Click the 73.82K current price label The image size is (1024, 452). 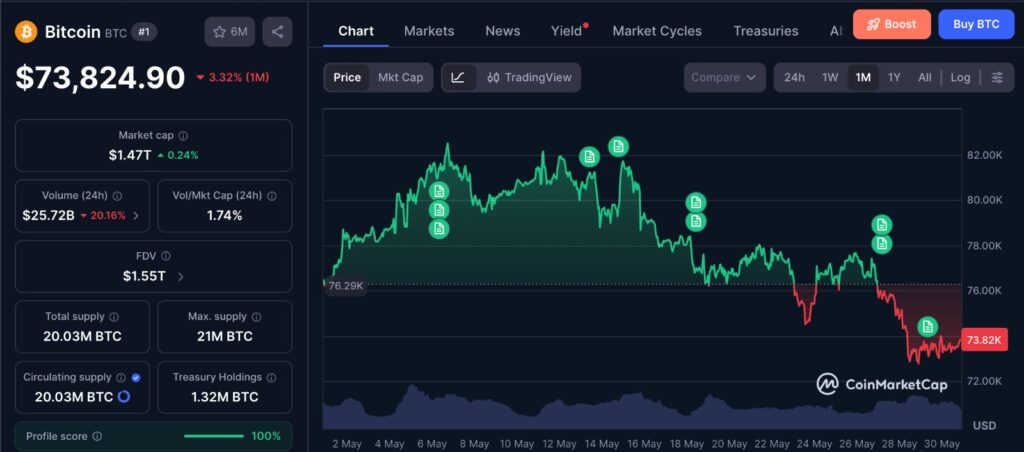tap(984, 340)
